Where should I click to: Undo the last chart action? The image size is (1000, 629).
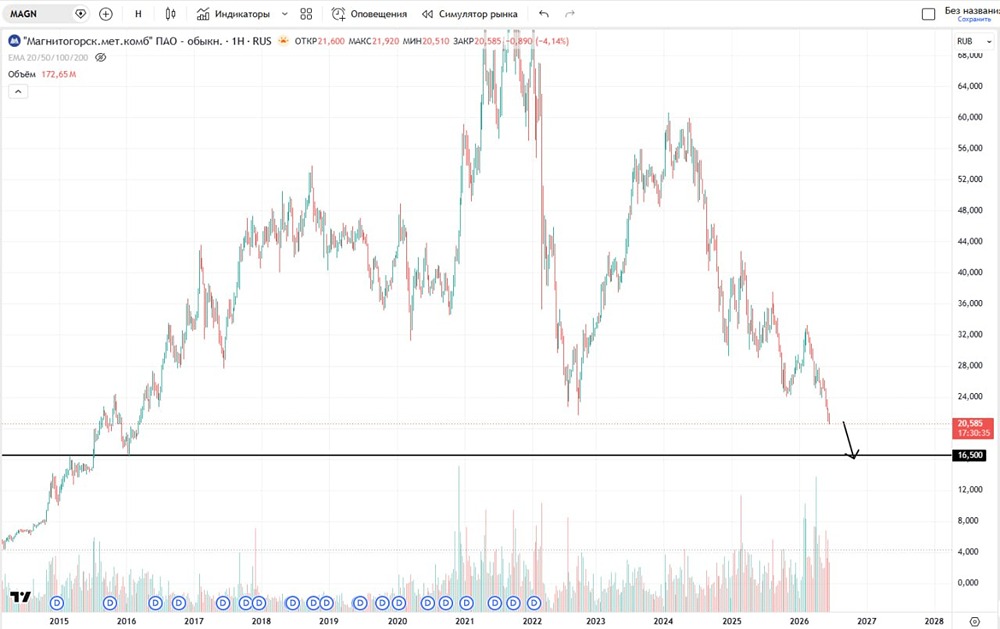[x=543, y=13]
